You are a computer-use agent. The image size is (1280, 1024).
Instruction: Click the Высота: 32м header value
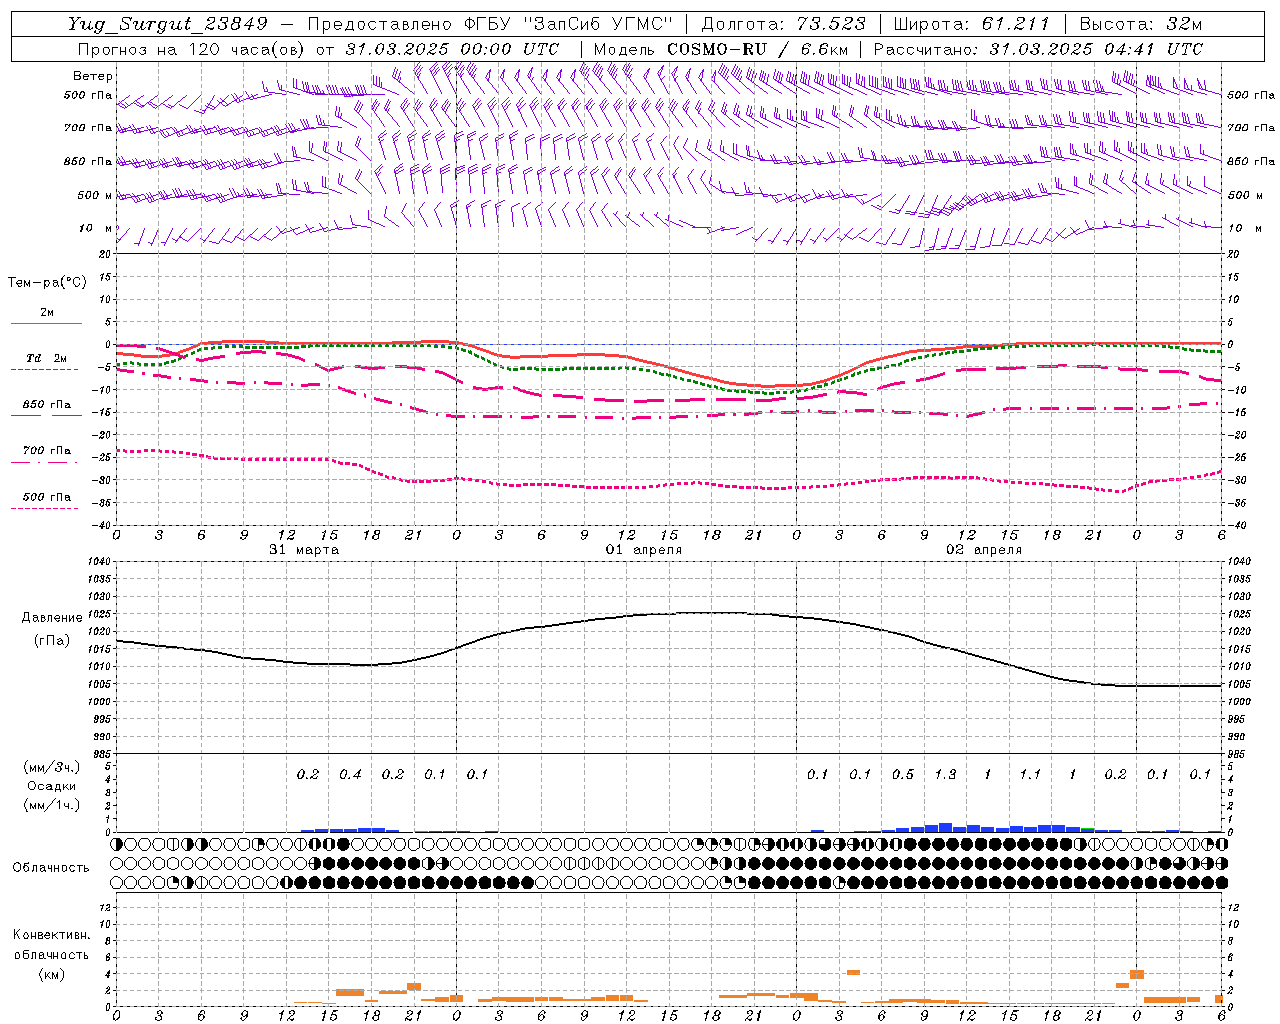point(1139,24)
